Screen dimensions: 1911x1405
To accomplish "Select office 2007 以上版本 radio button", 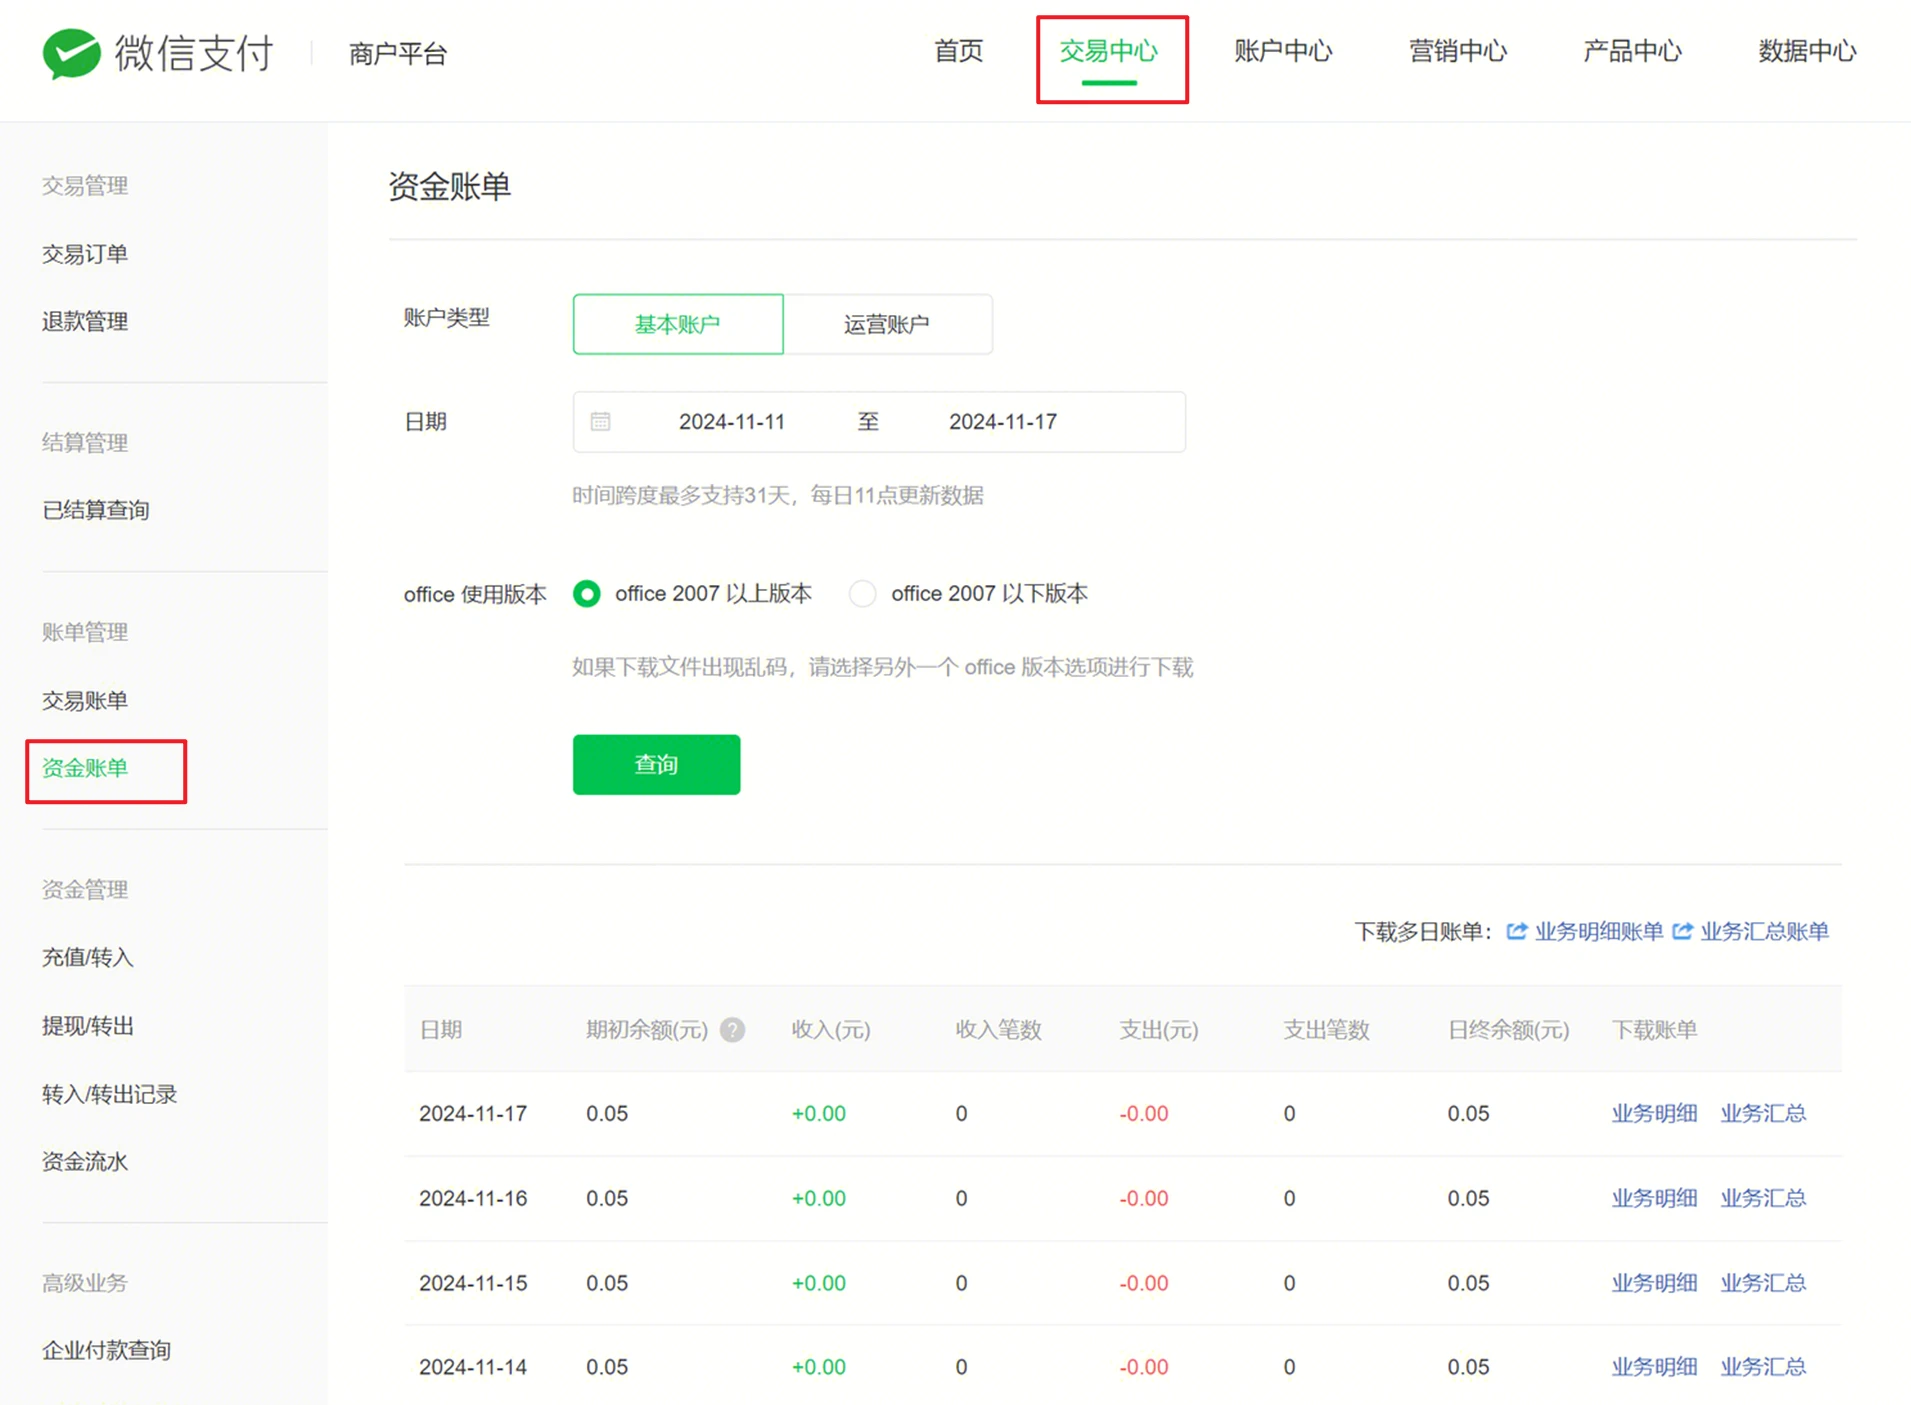I will (587, 594).
